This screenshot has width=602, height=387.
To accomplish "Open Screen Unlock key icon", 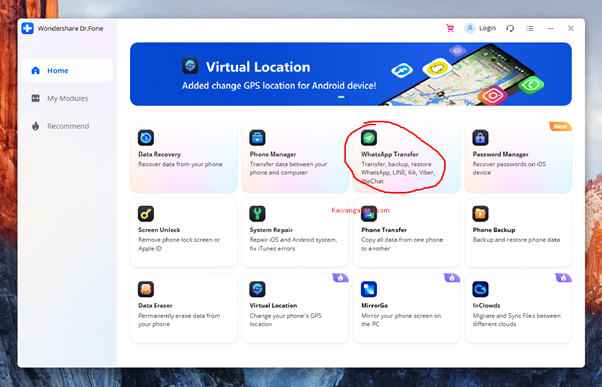I will point(146,213).
